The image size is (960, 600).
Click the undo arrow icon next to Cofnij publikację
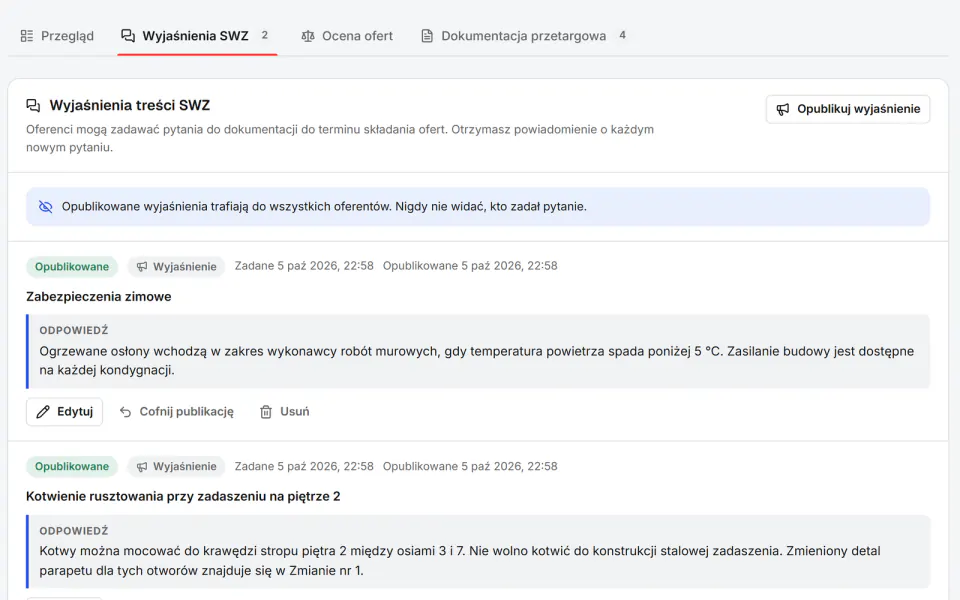(126, 411)
